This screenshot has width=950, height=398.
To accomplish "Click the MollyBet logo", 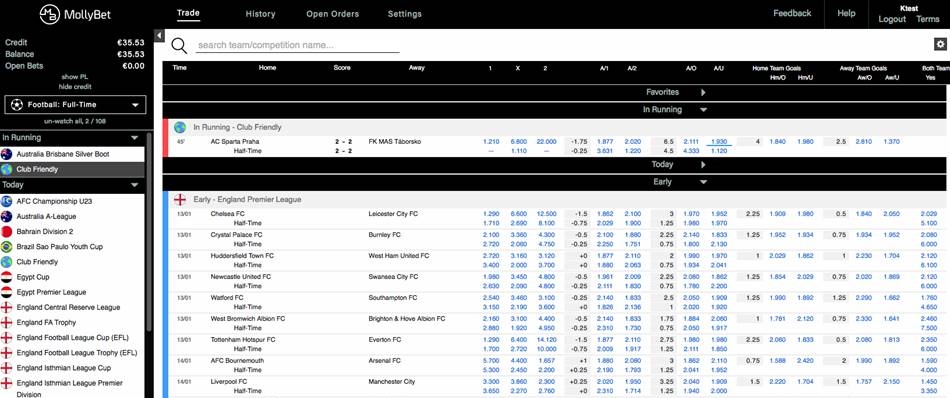I will [x=75, y=15].
